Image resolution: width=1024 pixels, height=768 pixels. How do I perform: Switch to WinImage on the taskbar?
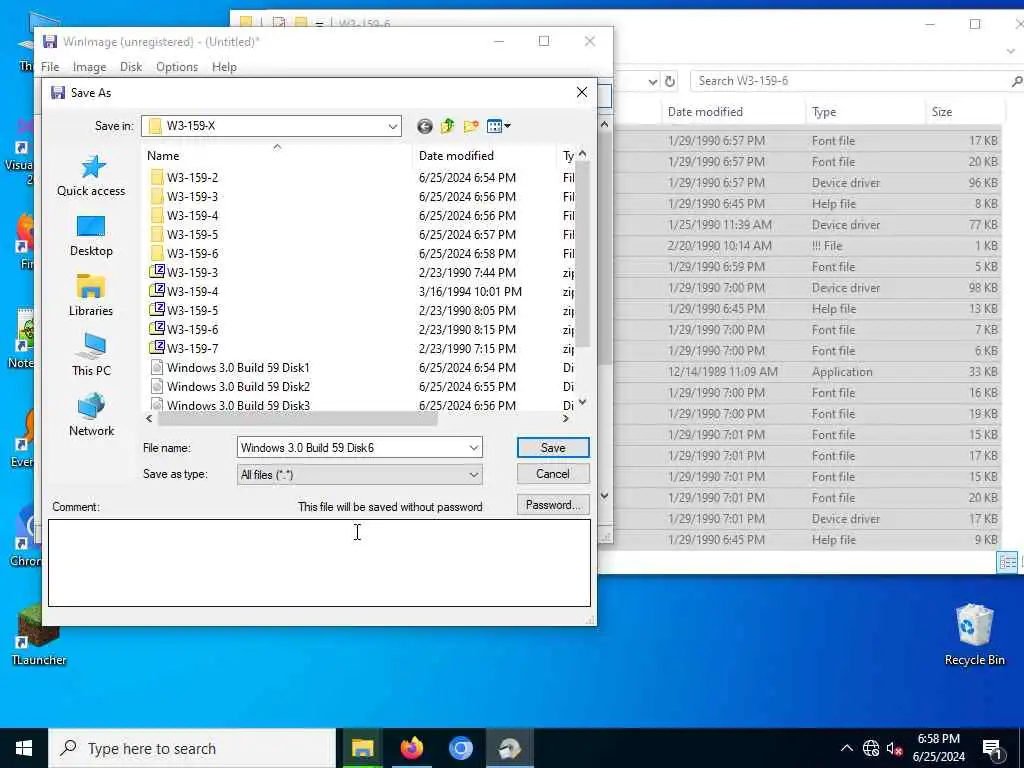click(x=509, y=748)
